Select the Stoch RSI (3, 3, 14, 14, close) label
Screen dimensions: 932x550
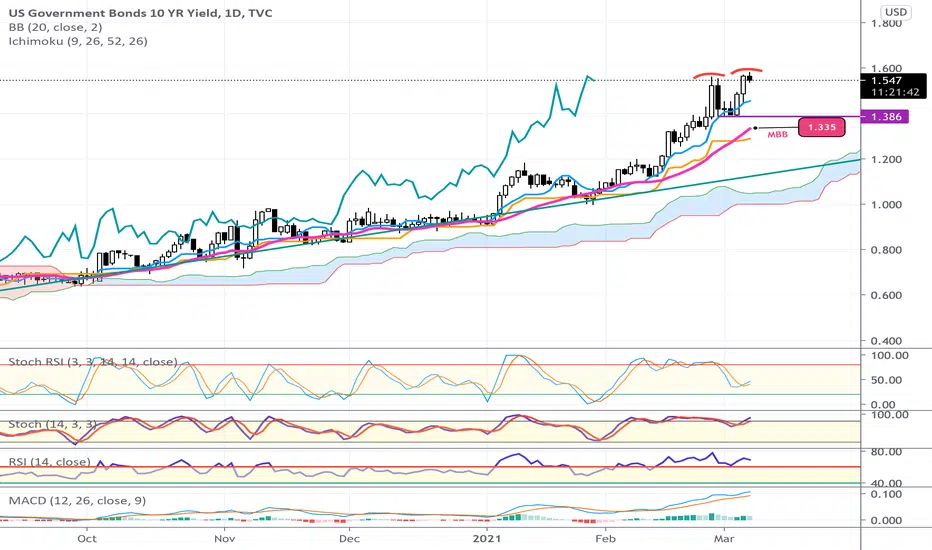[x=93, y=362]
